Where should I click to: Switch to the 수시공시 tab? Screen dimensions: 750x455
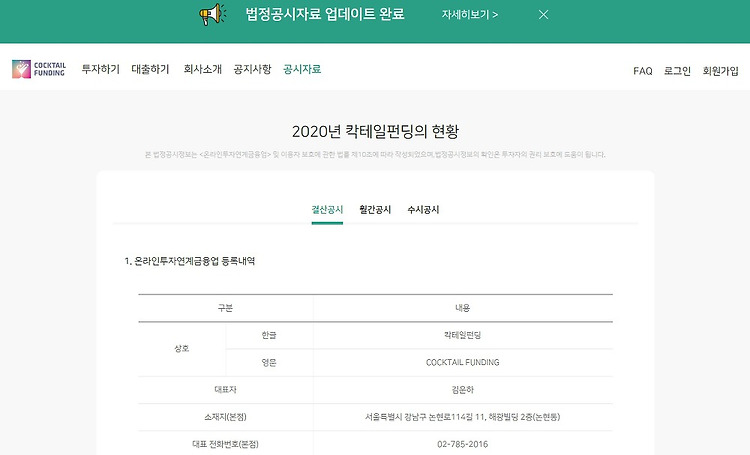(x=423, y=210)
